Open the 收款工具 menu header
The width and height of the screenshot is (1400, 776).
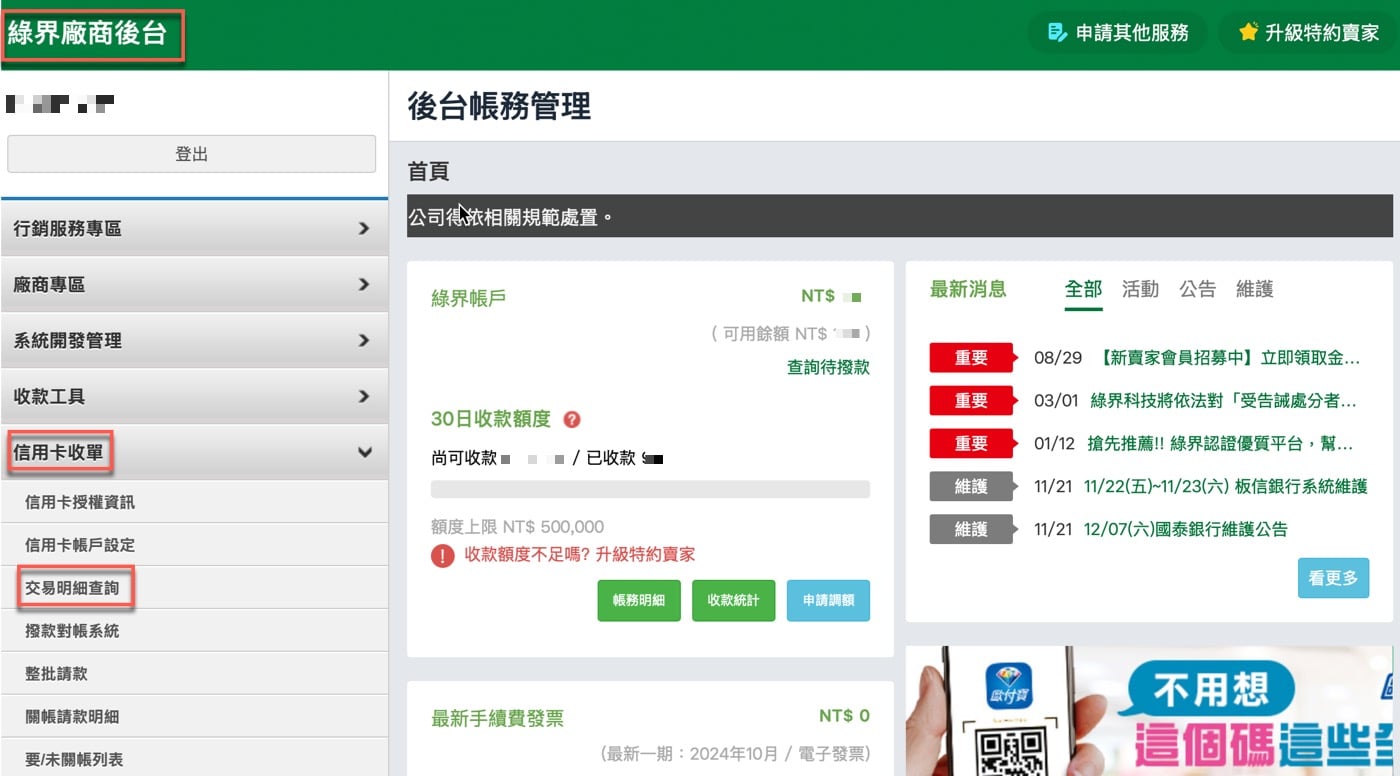[x=194, y=397]
